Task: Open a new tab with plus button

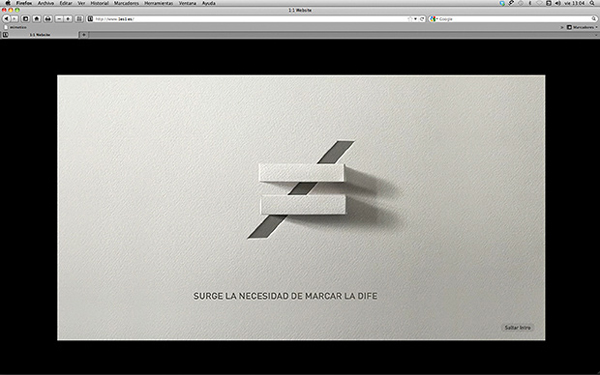Action: 83,35
